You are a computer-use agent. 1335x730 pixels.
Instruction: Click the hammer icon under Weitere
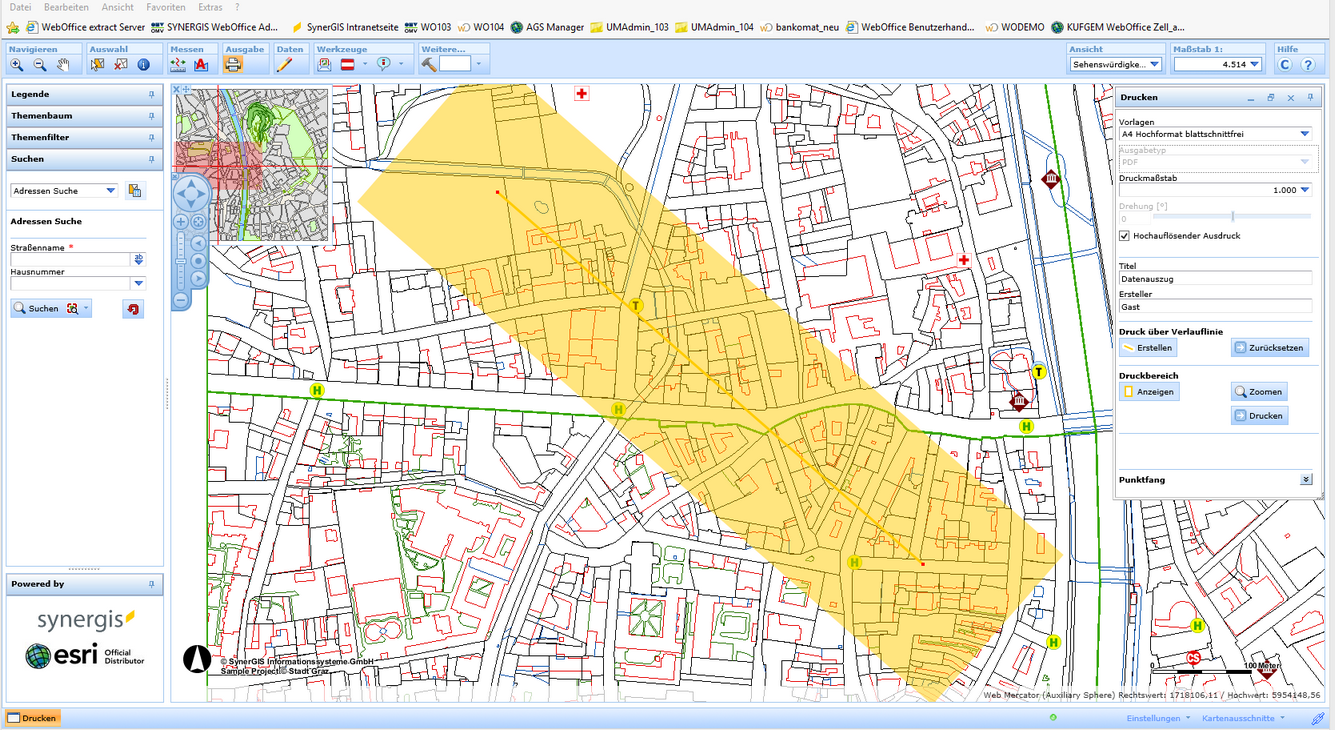tap(429, 64)
